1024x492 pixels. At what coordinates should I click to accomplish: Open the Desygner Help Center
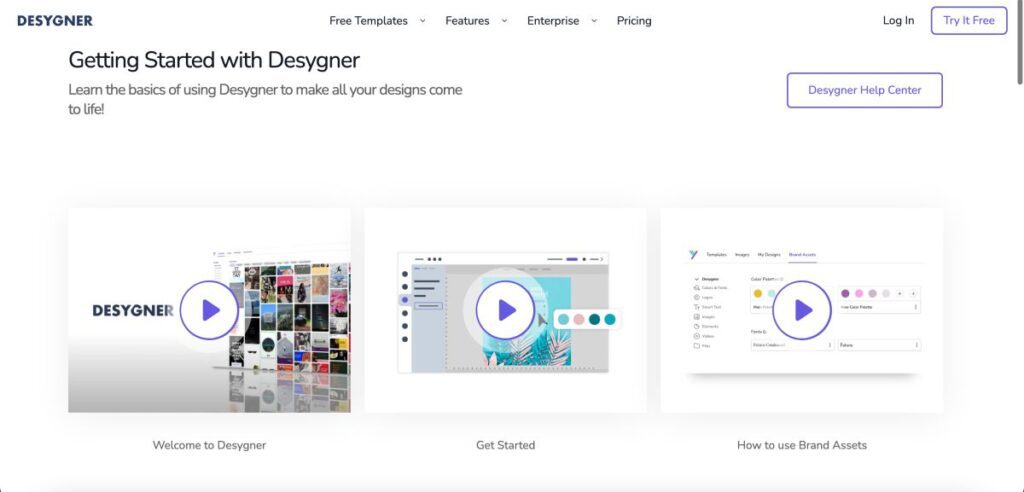(x=865, y=90)
